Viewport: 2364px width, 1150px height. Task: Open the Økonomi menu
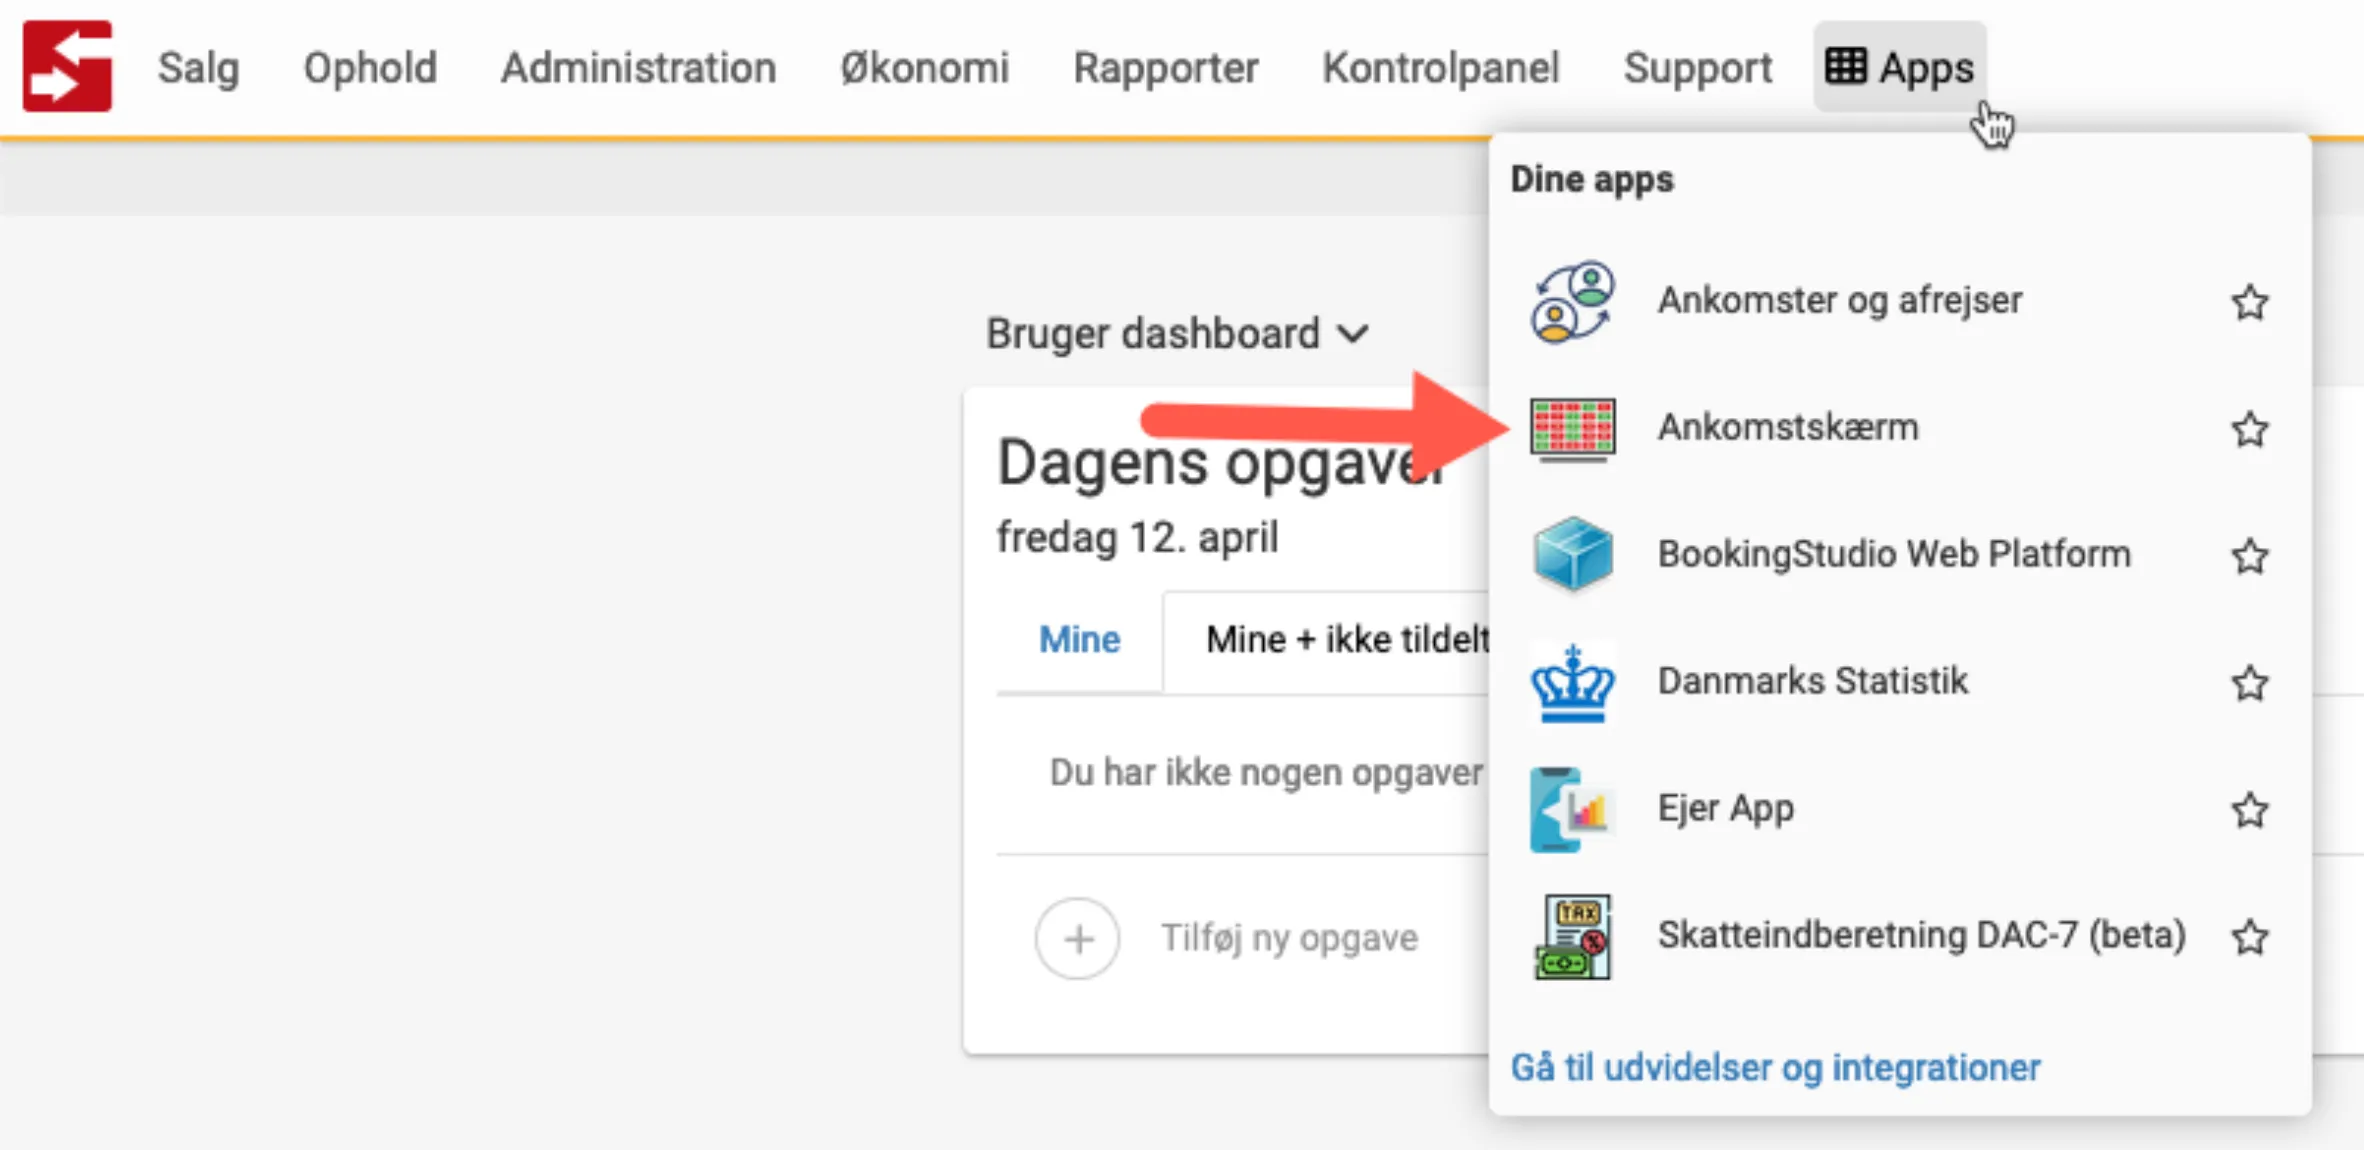tap(924, 68)
